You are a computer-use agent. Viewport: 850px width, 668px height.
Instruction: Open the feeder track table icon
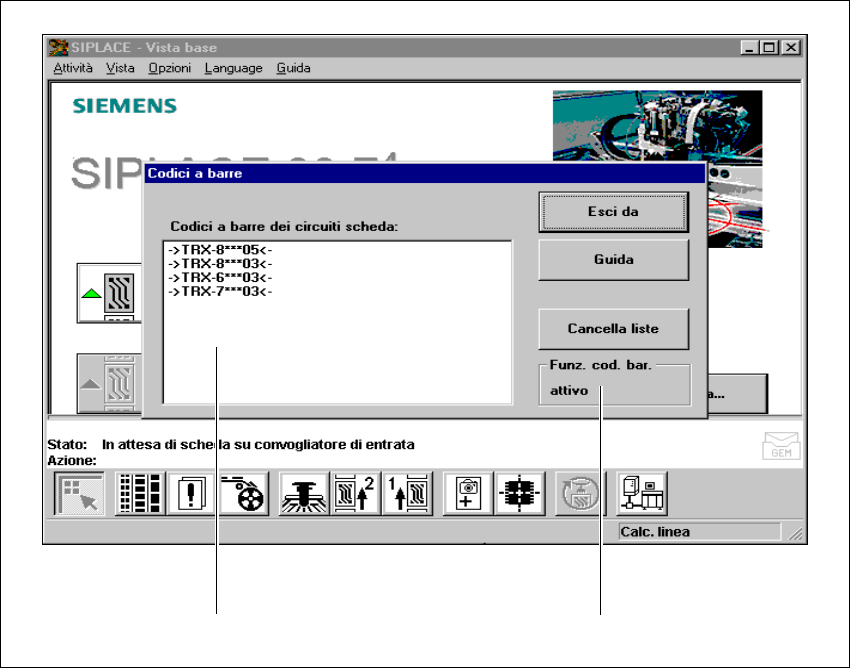click(x=140, y=493)
